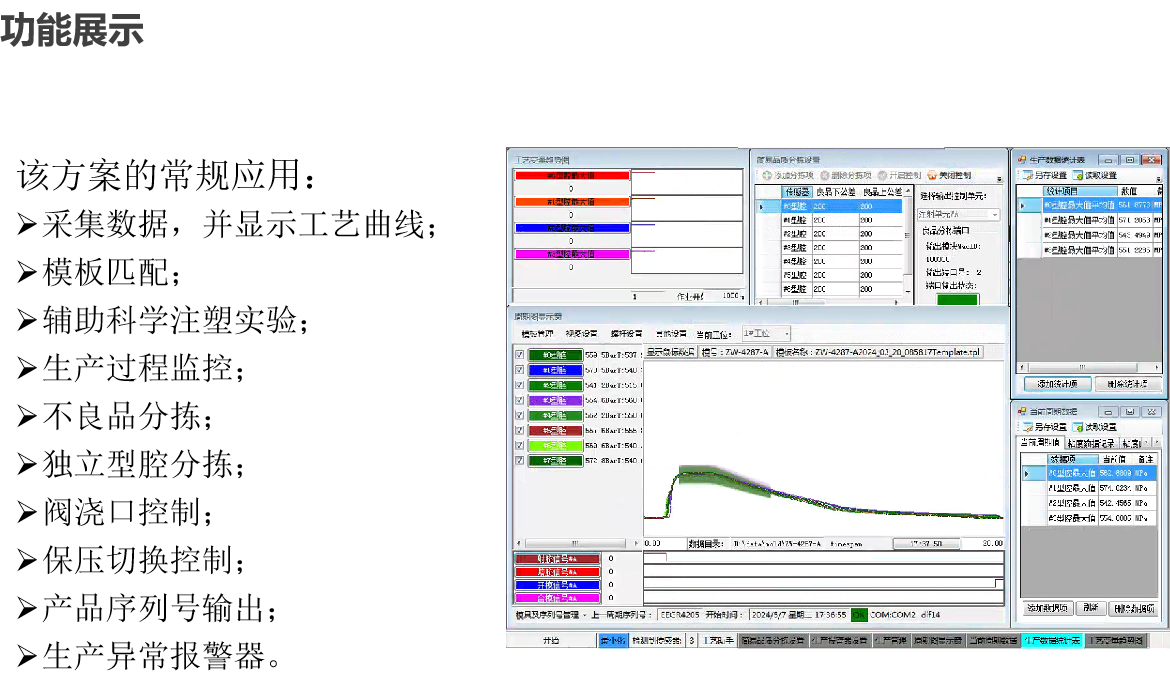Click 另存设置 icon in 当前周期数据 window
Viewport: 1170px width, 690px height.
(1027, 427)
